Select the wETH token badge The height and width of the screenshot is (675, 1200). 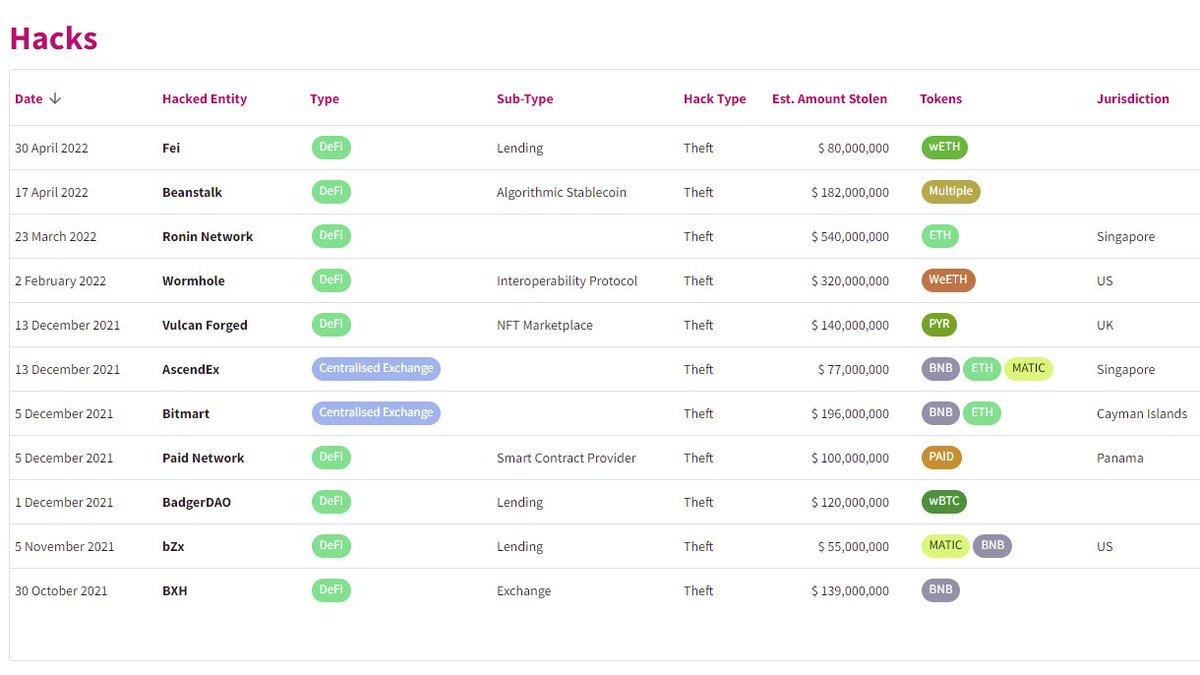click(944, 148)
